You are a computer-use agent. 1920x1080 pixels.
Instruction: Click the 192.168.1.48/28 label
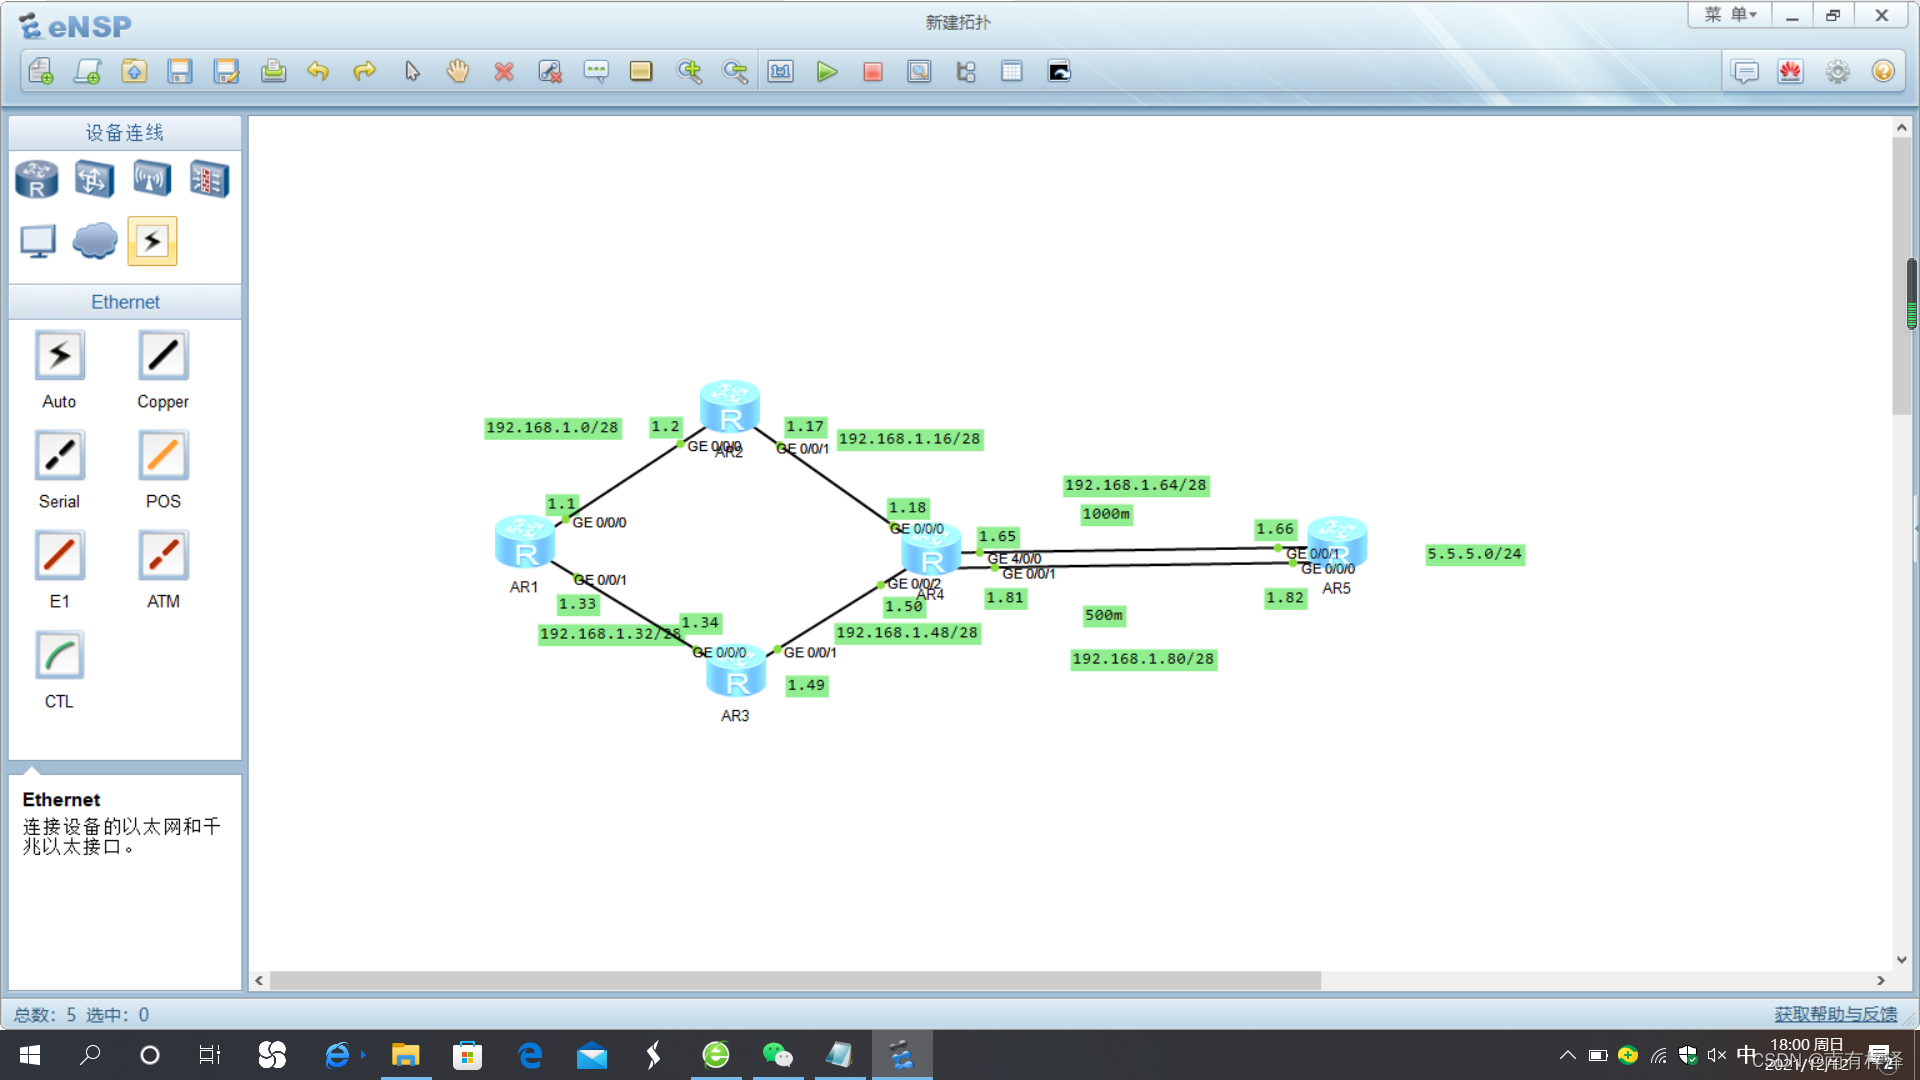(907, 633)
